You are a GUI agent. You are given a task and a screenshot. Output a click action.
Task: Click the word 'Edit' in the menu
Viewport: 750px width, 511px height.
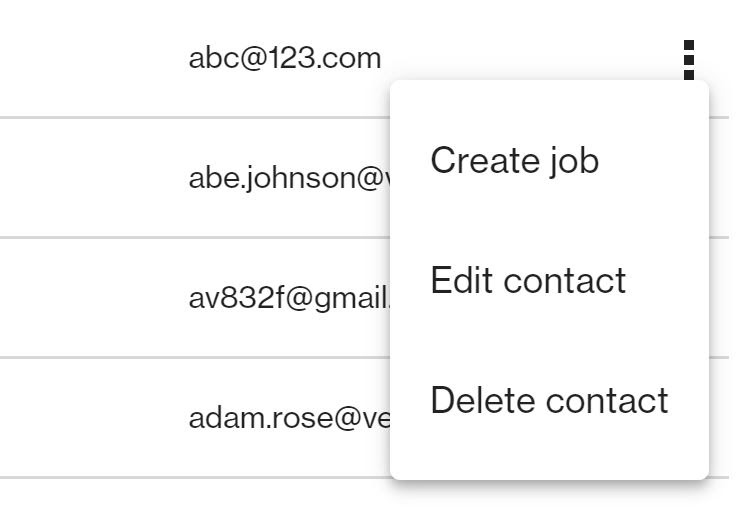point(461,280)
